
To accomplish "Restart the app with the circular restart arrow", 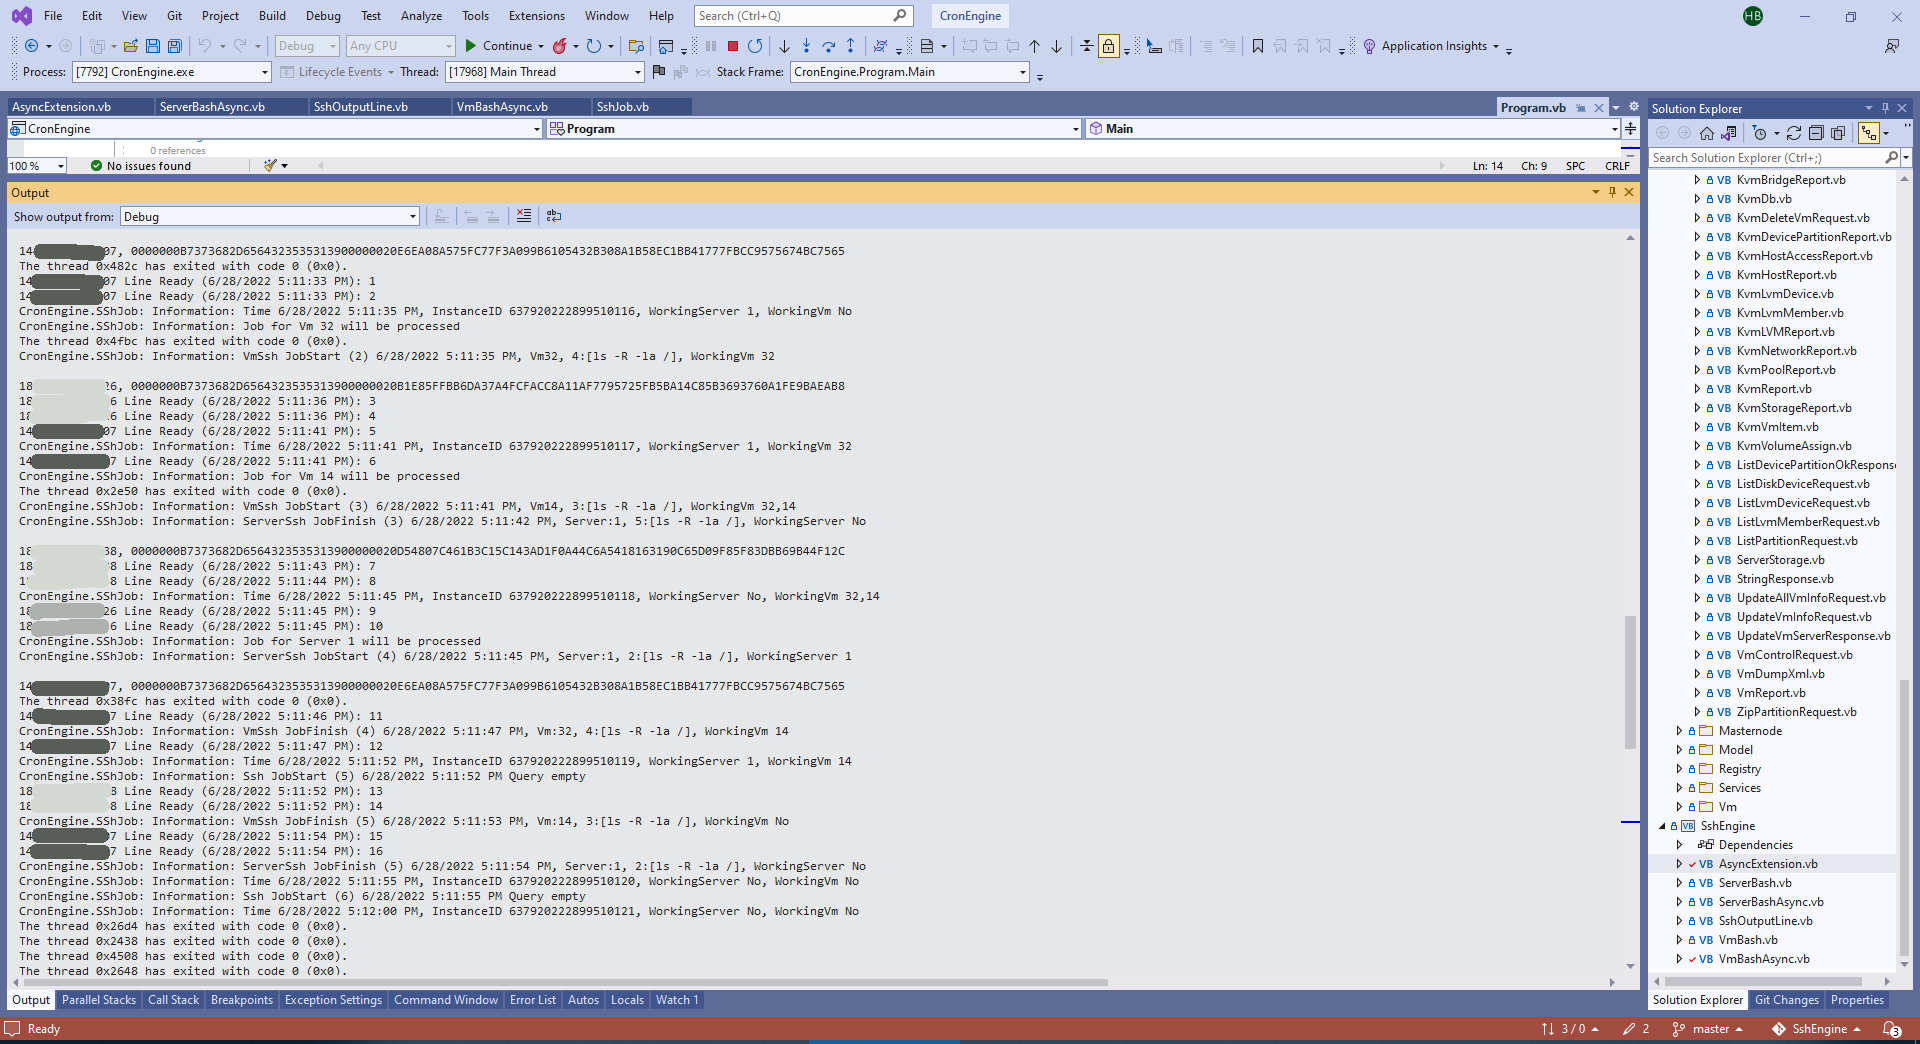I will pyautogui.click(x=755, y=46).
